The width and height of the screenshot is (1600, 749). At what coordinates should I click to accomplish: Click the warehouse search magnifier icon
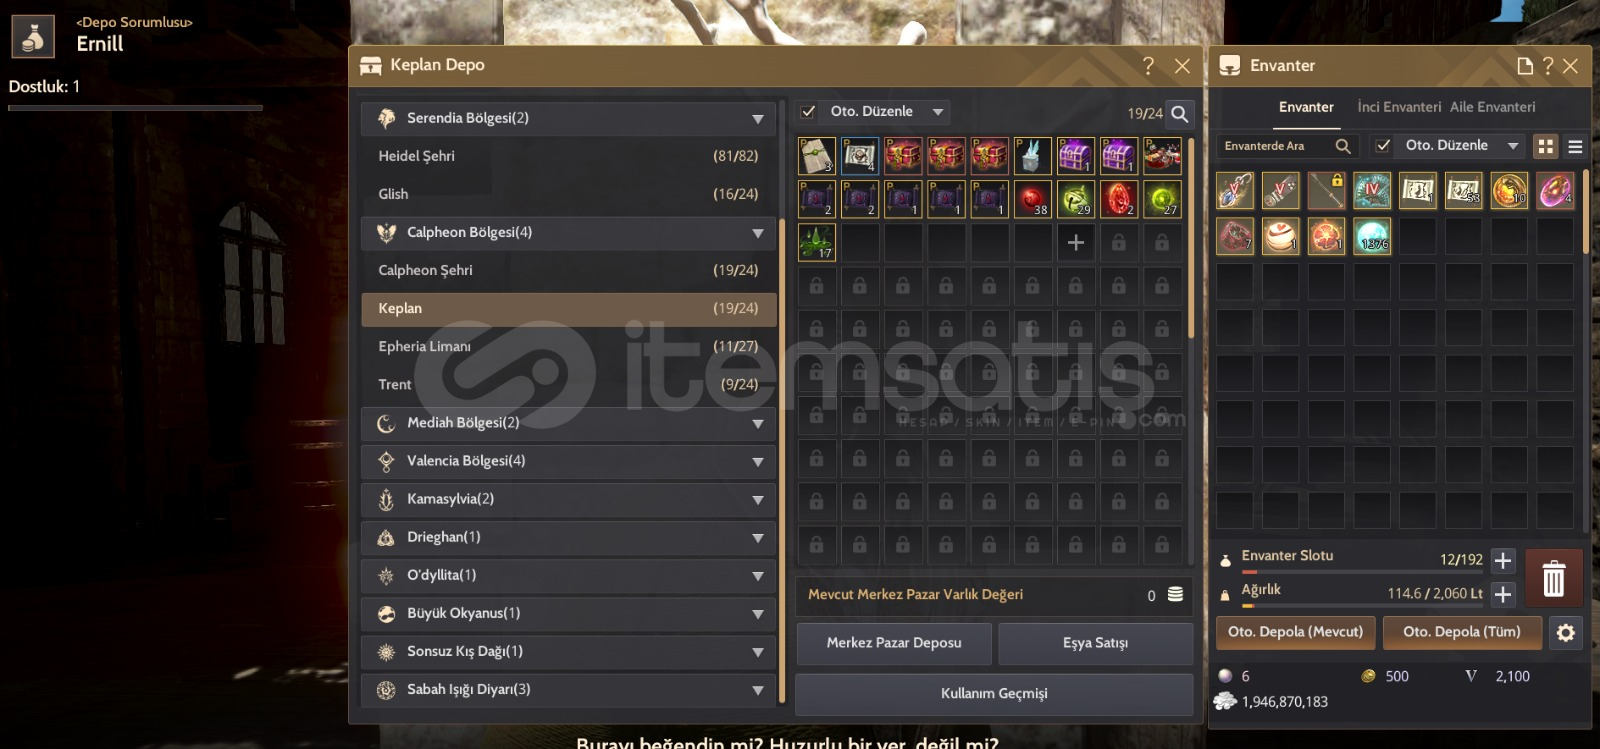(x=1180, y=114)
